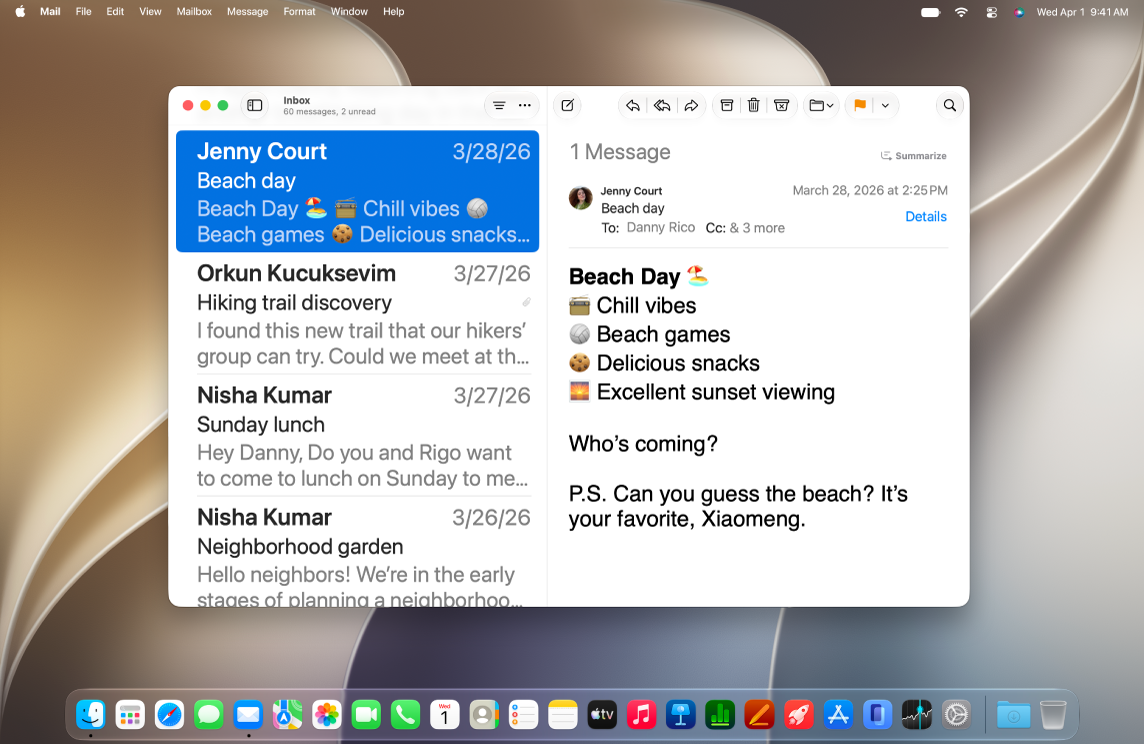Open Calendar from the Dock
The width and height of the screenshot is (1146, 745).
pyautogui.click(x=444, y=714)
